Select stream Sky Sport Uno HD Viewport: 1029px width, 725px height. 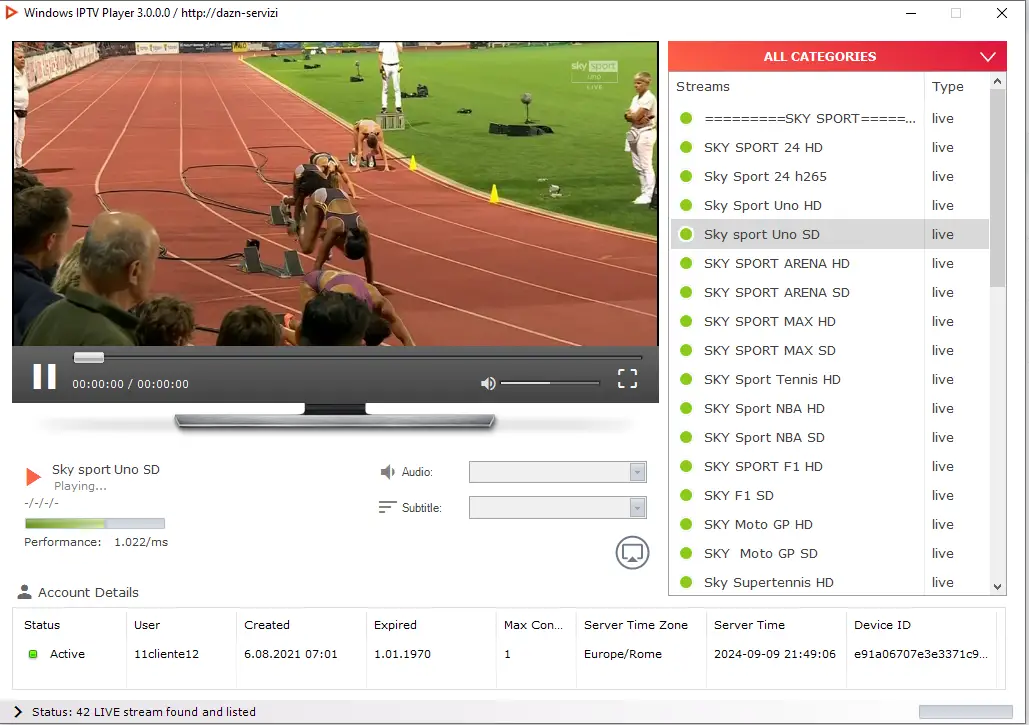coord(830,205)
